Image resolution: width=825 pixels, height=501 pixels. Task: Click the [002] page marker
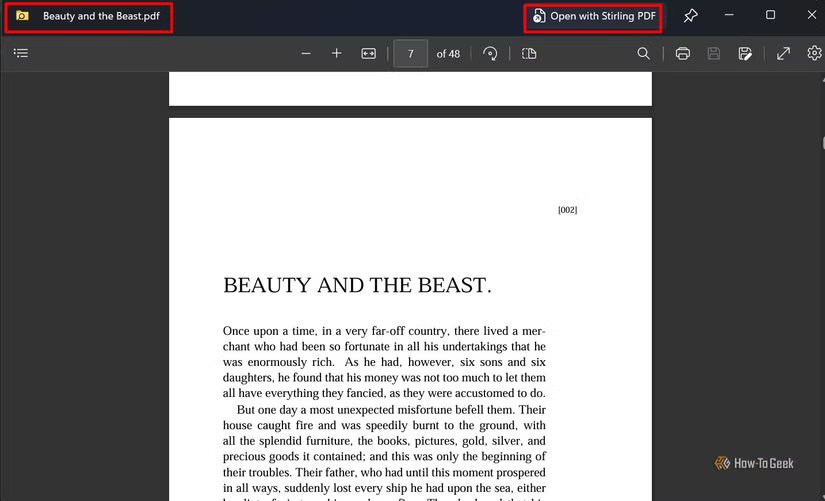pos(567,210)
